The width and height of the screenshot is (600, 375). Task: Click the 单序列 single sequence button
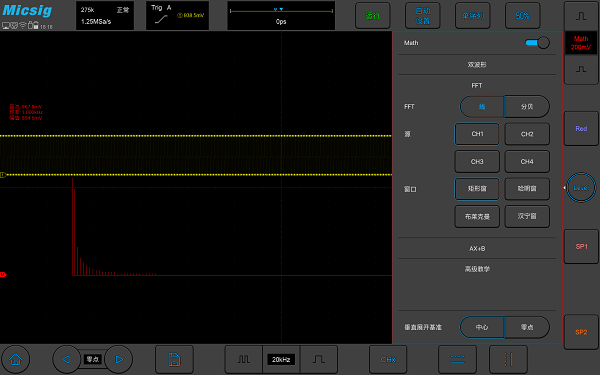473,16
